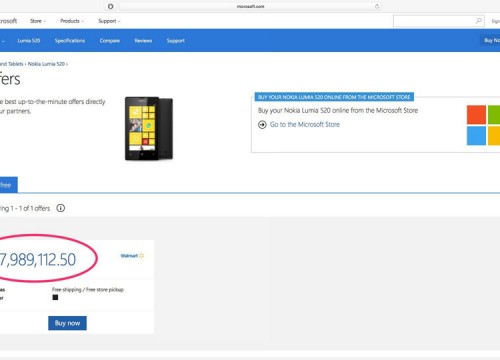Focus the site search field
500x360 pixels.
click(438, 21)
